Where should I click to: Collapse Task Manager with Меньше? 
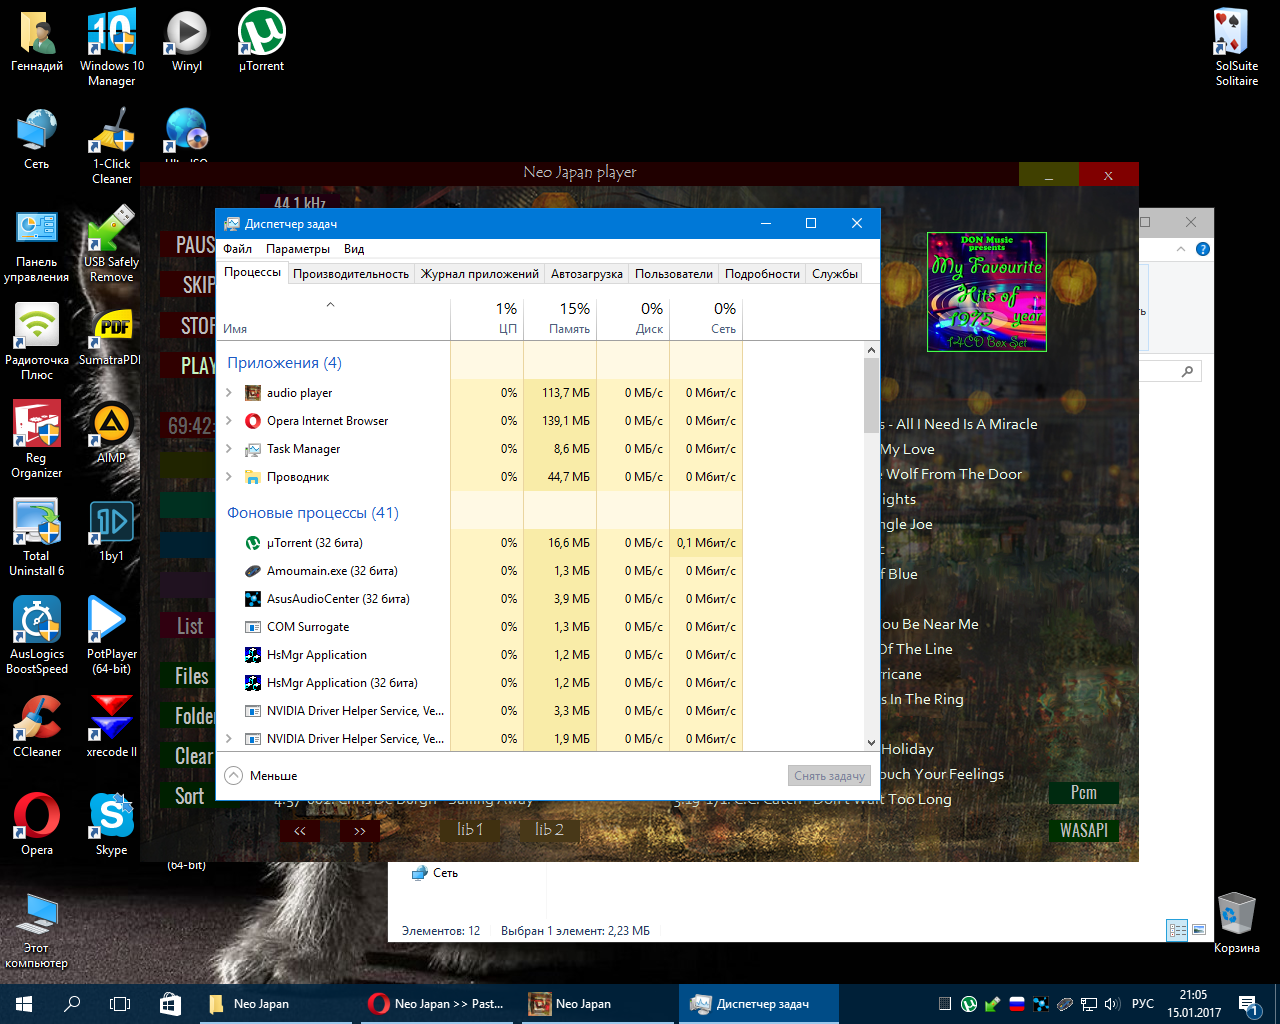tap(261, 776)
